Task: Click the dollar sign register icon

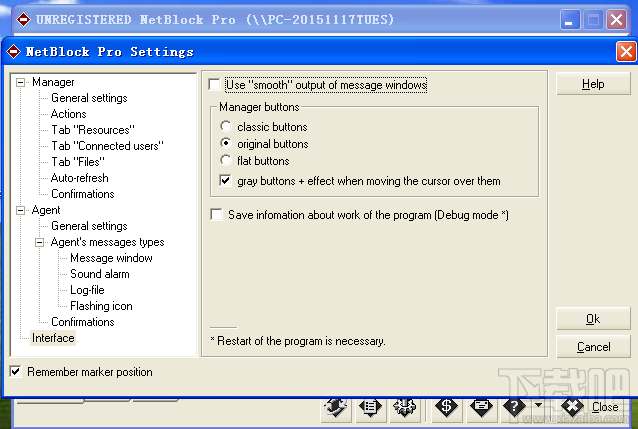Action: (x=446, y=407)
